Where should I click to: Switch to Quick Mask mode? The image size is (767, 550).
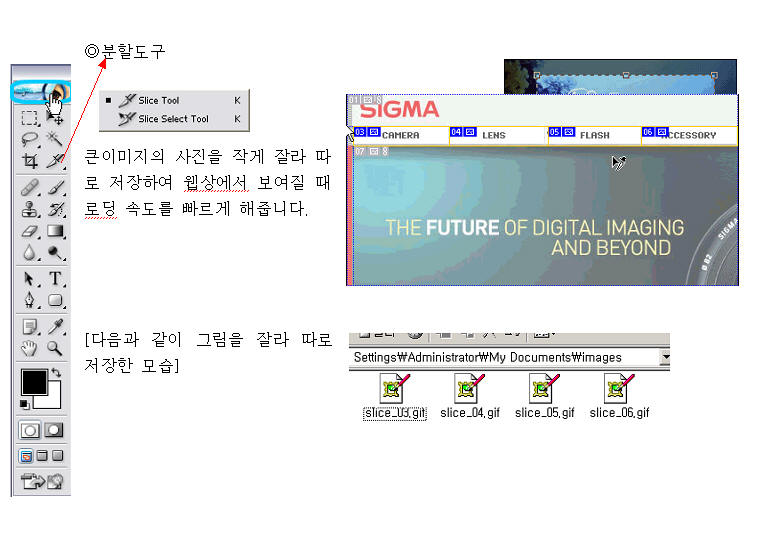[x=53, y=430]
